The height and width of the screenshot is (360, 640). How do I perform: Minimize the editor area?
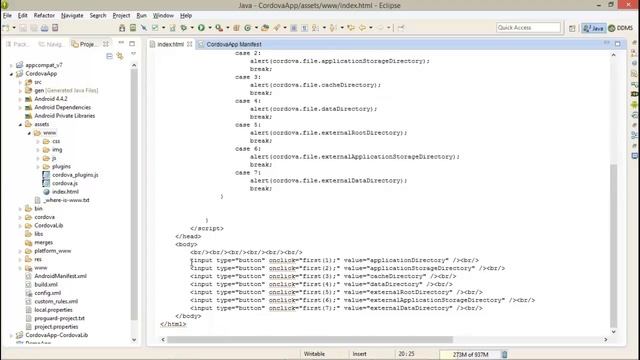coord(607,43)
